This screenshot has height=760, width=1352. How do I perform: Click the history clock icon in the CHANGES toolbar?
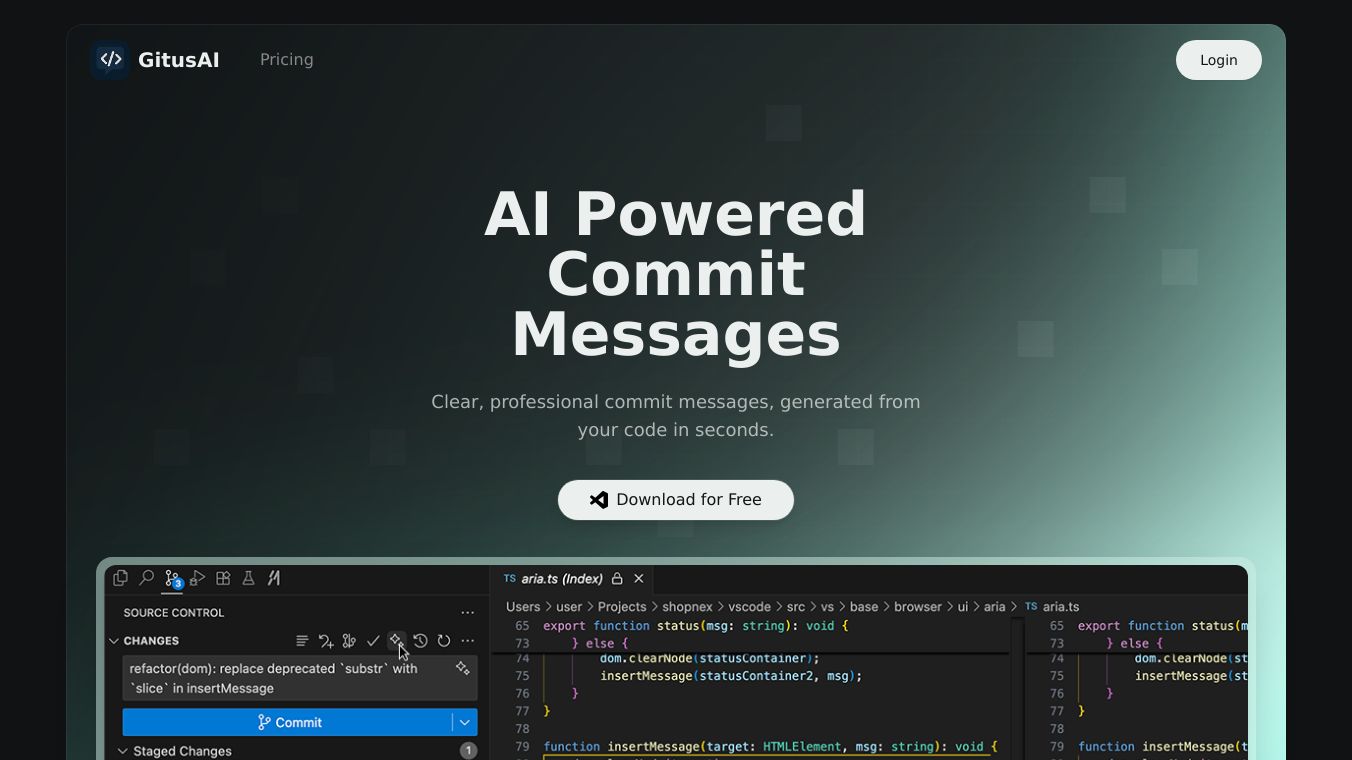tap(420, 641)
